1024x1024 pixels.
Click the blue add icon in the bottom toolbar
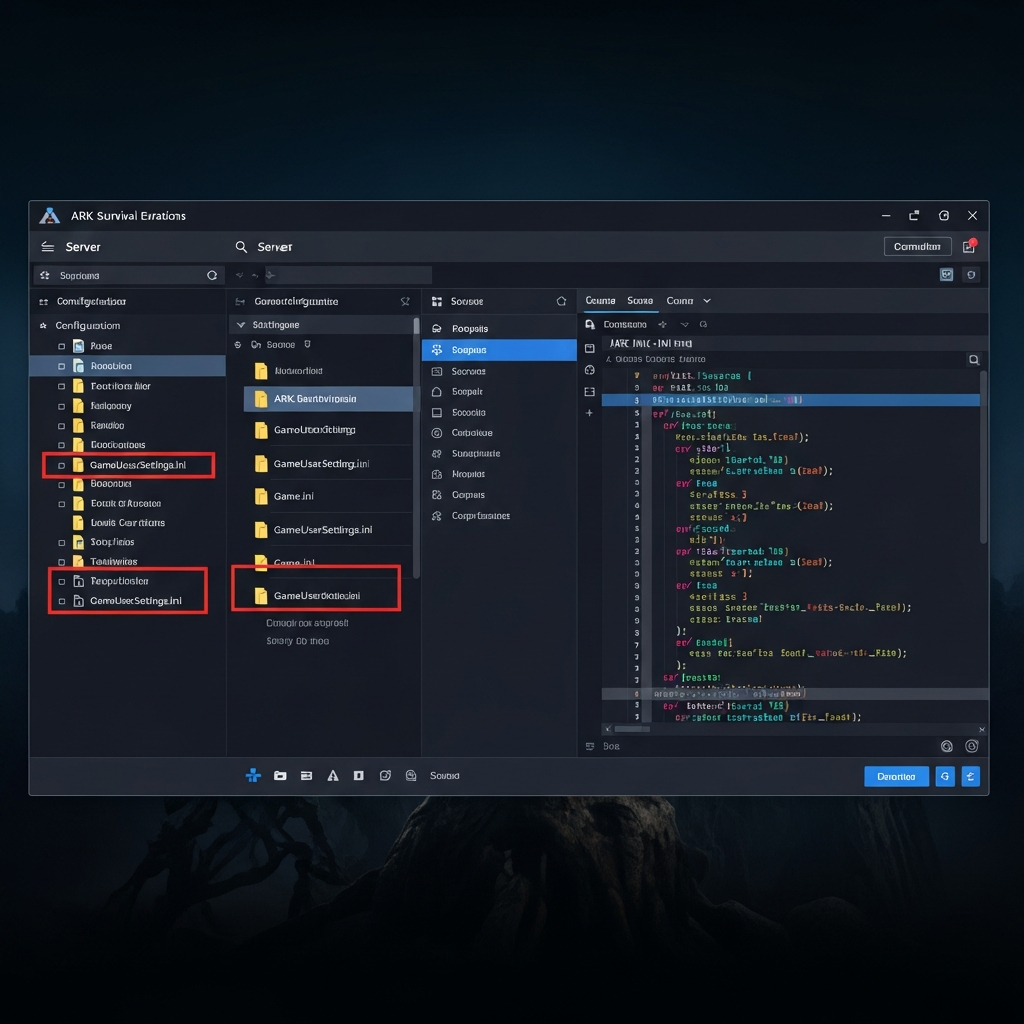click(253, 775)
